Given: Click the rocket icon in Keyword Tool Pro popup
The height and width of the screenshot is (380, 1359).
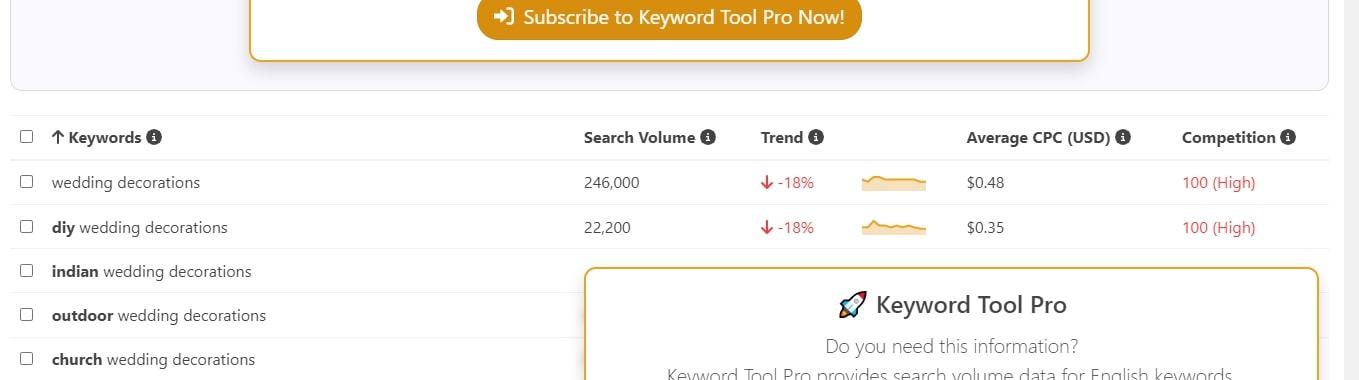Looking at the screenshot, I should click(852, 305).
